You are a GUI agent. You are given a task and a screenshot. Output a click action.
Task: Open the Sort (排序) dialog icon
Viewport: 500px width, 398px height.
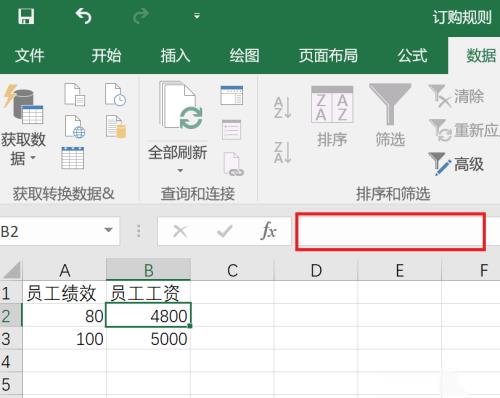(x=332, y=104)
